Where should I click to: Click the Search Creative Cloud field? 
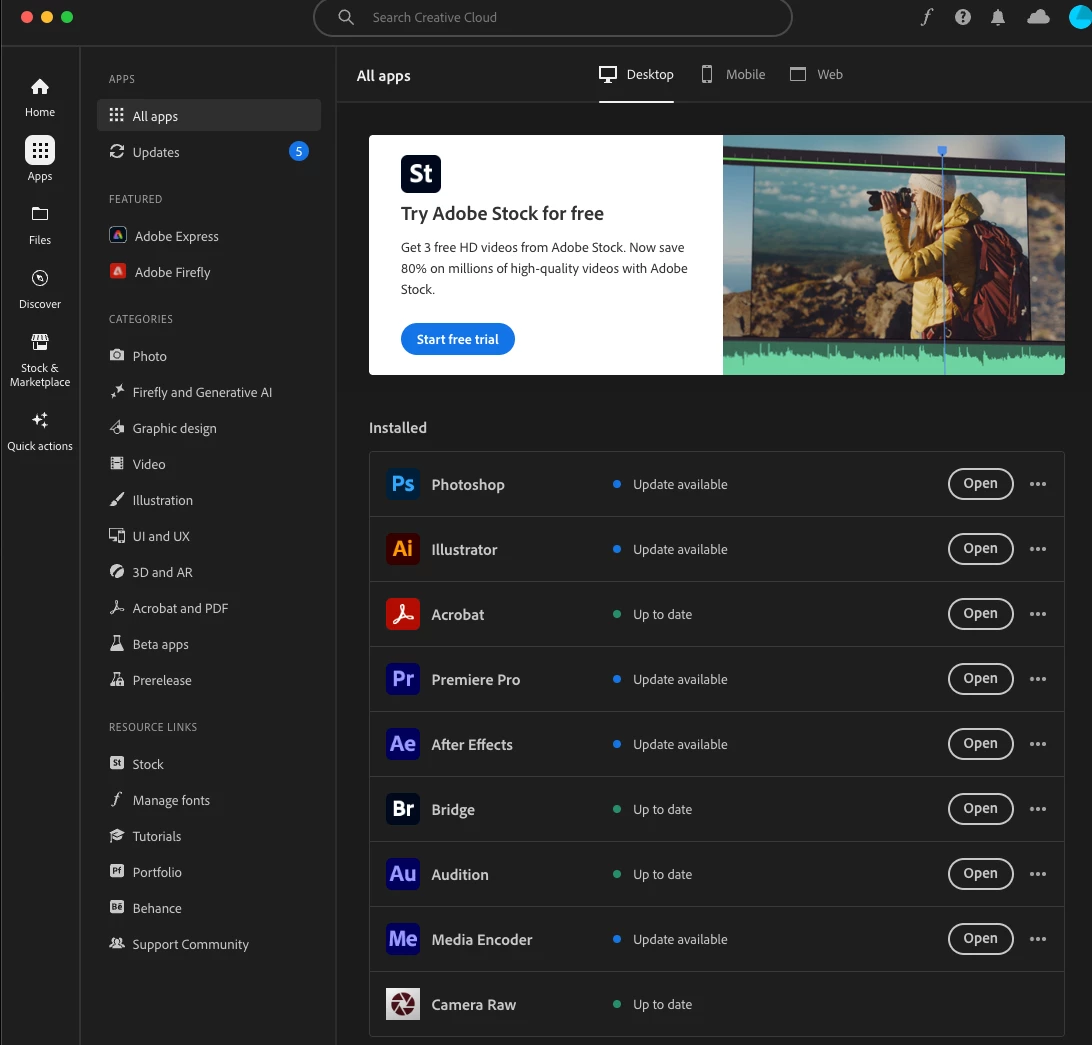coord(552,17)
